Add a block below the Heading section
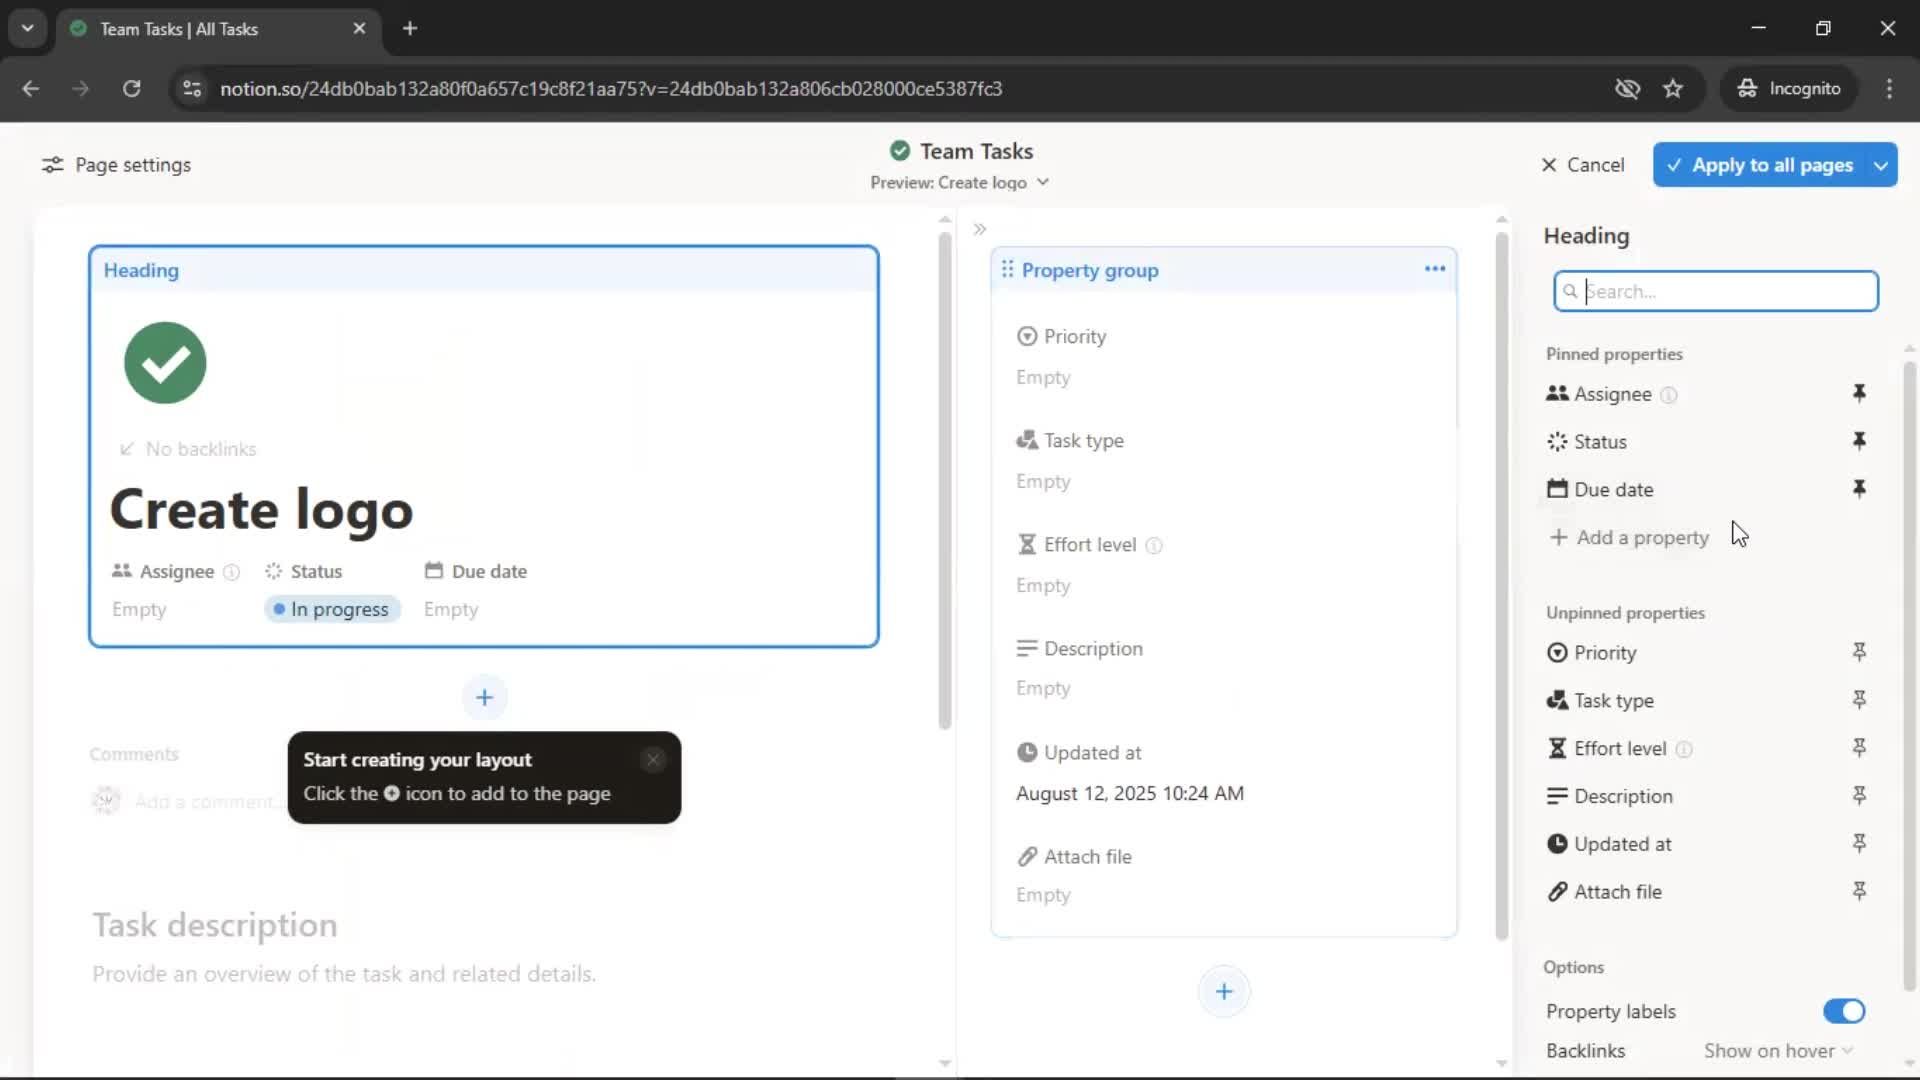Screen dimensions: 1920x1080 tap(484, 697)
